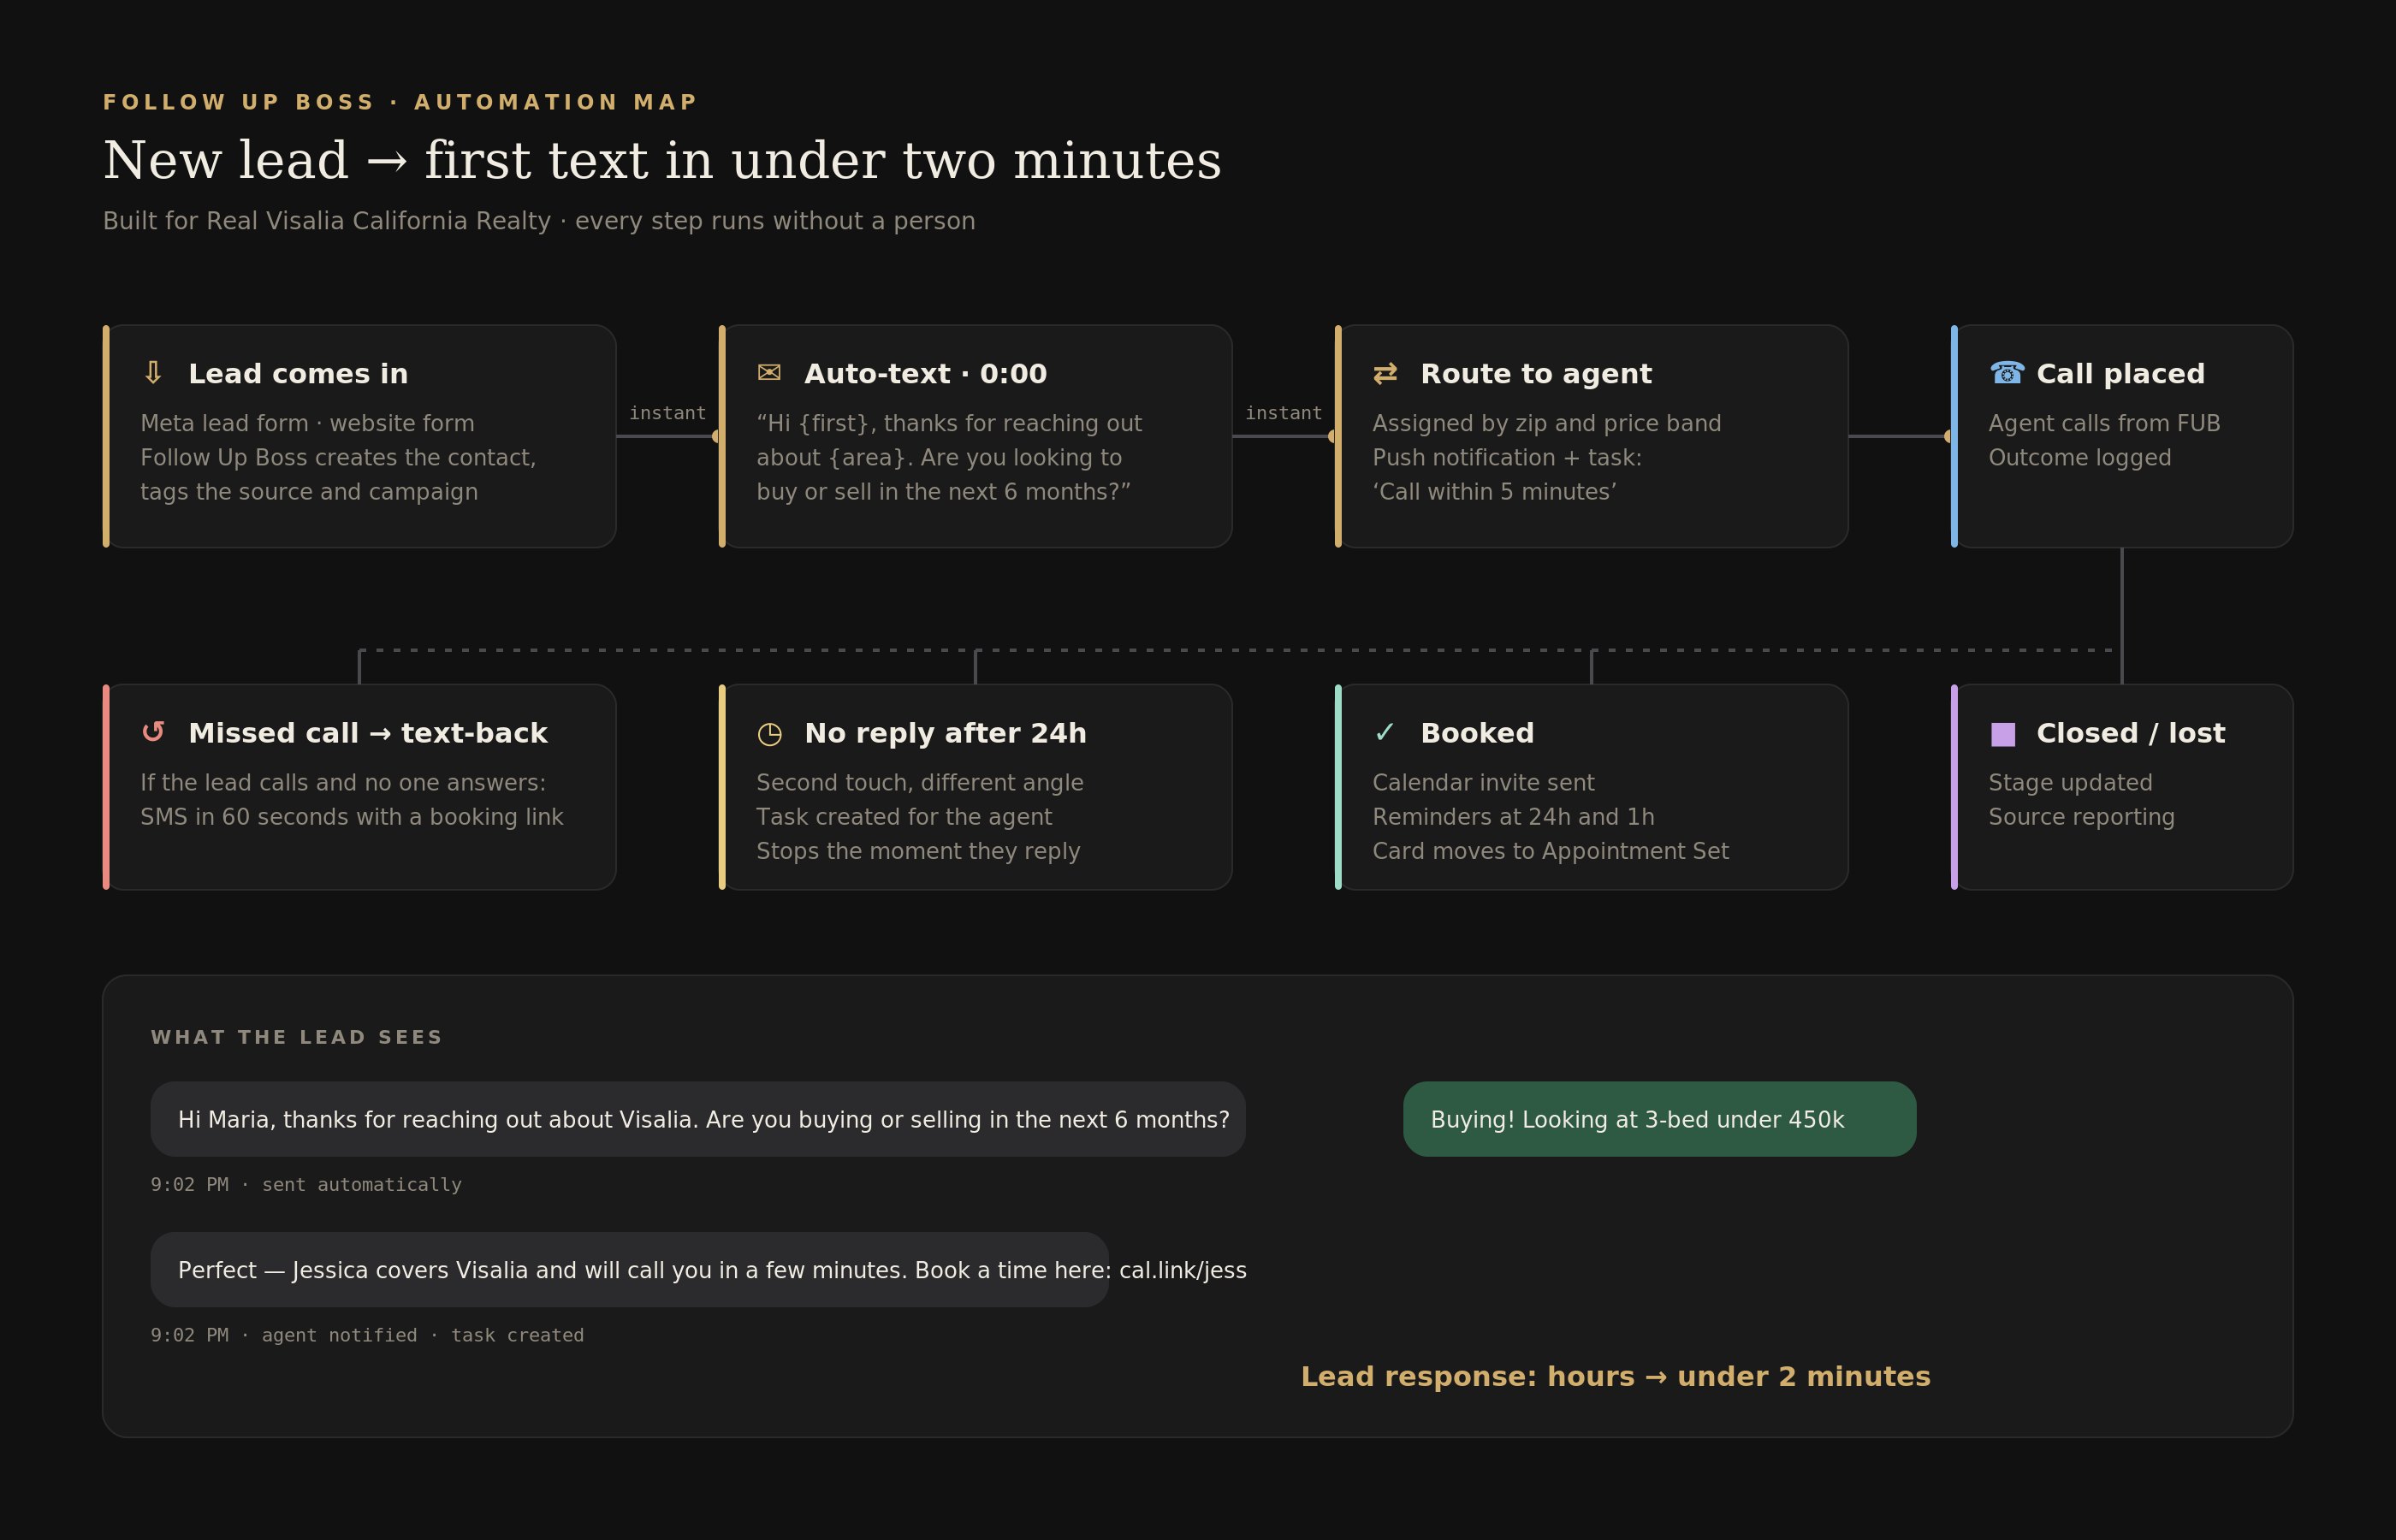The image size is (2396, 1540).
Task: Click the swap-arrows icon beside Route to agent
Action: (1385, 373)
